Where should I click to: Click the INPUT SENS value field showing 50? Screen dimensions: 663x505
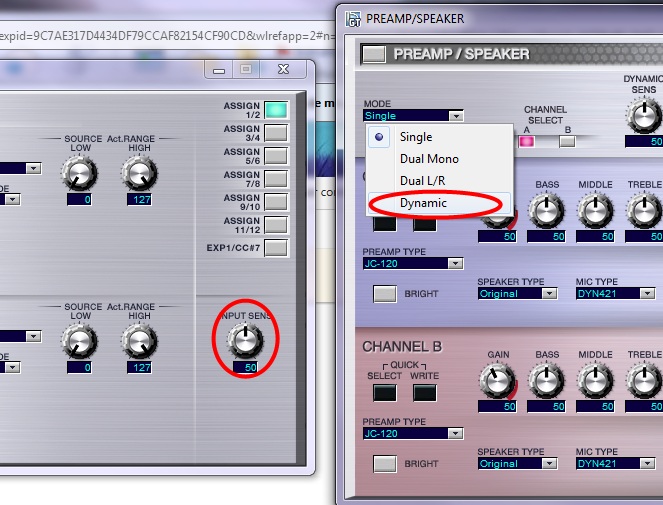click(246, 367)
